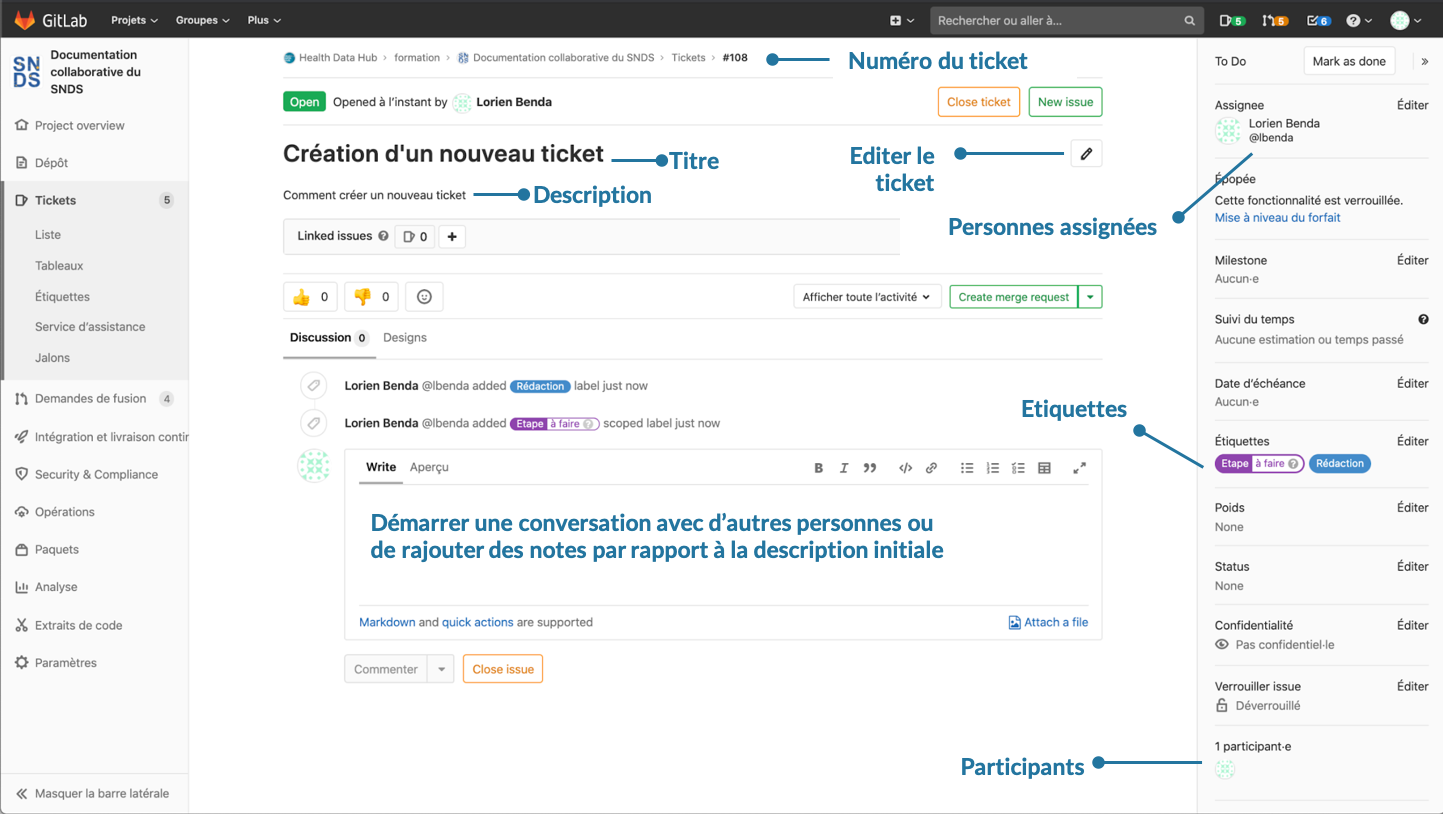The width and height of the screenshot is (1443, 814).
Task: Insert a task list checkbox in the editor
Action: pos(1018,468)
